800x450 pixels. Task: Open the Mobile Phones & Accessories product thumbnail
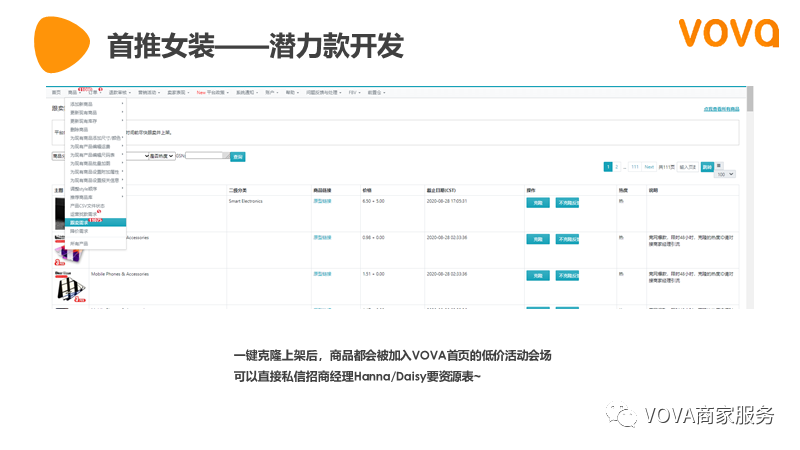pos(68,287)
